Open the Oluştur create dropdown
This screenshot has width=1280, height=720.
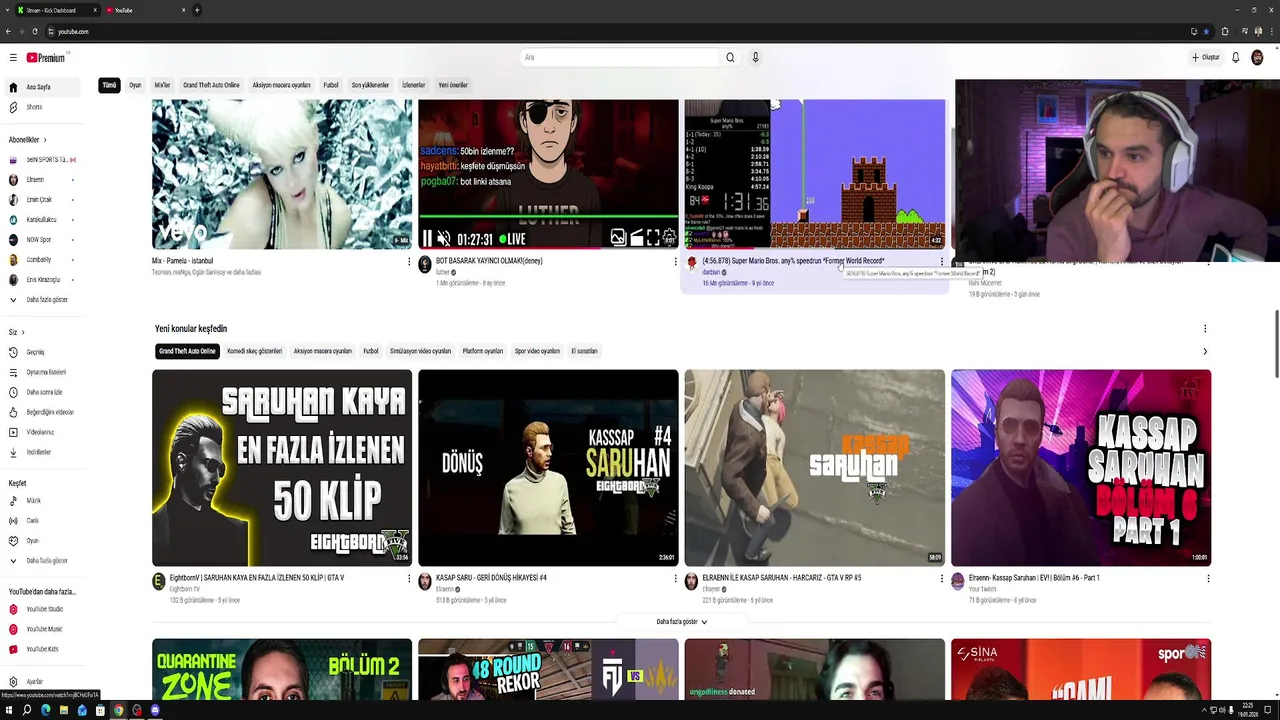tap(1206, 57)
